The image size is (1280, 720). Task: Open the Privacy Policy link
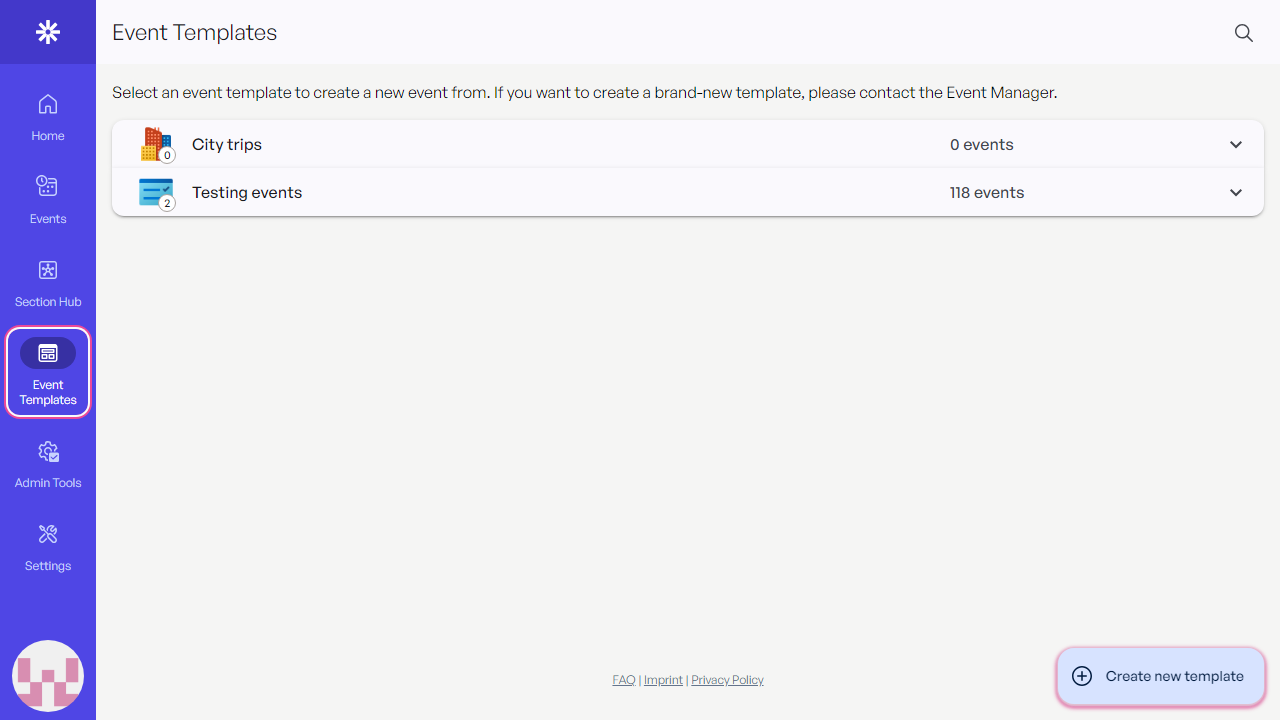(x=727, y=680)
